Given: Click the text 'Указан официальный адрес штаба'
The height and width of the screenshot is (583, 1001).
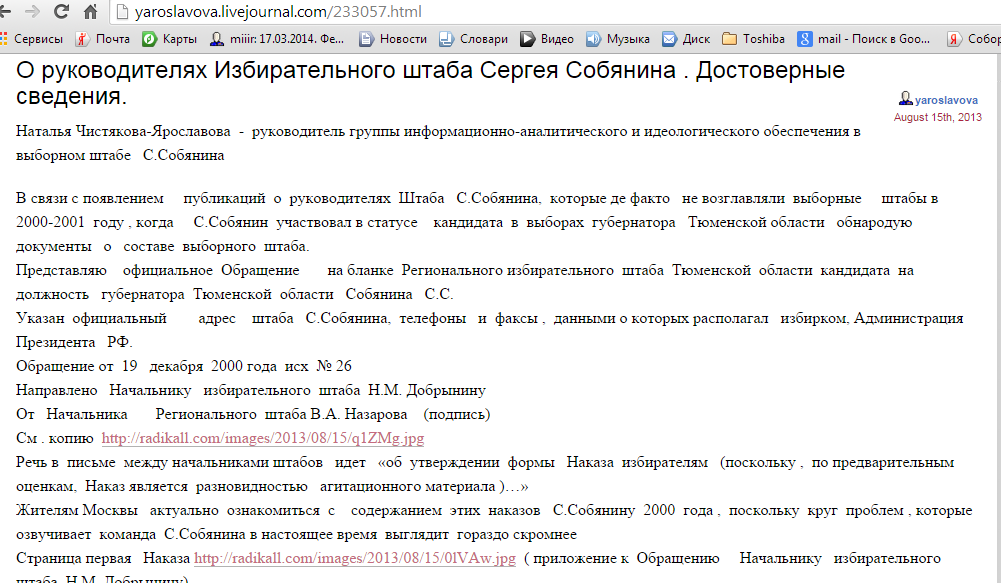Looking at the screenshot, I should (x=154, y=319).
